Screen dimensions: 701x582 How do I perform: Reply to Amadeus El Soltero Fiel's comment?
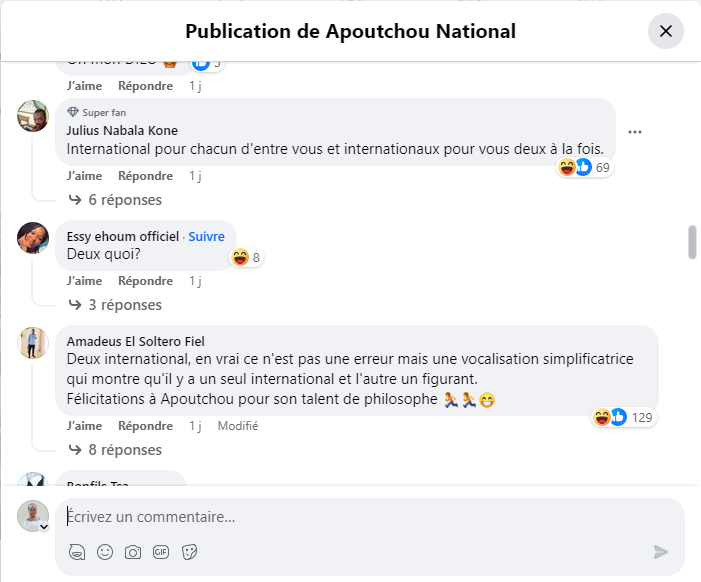pyautogui.click(x=145, y=426)
